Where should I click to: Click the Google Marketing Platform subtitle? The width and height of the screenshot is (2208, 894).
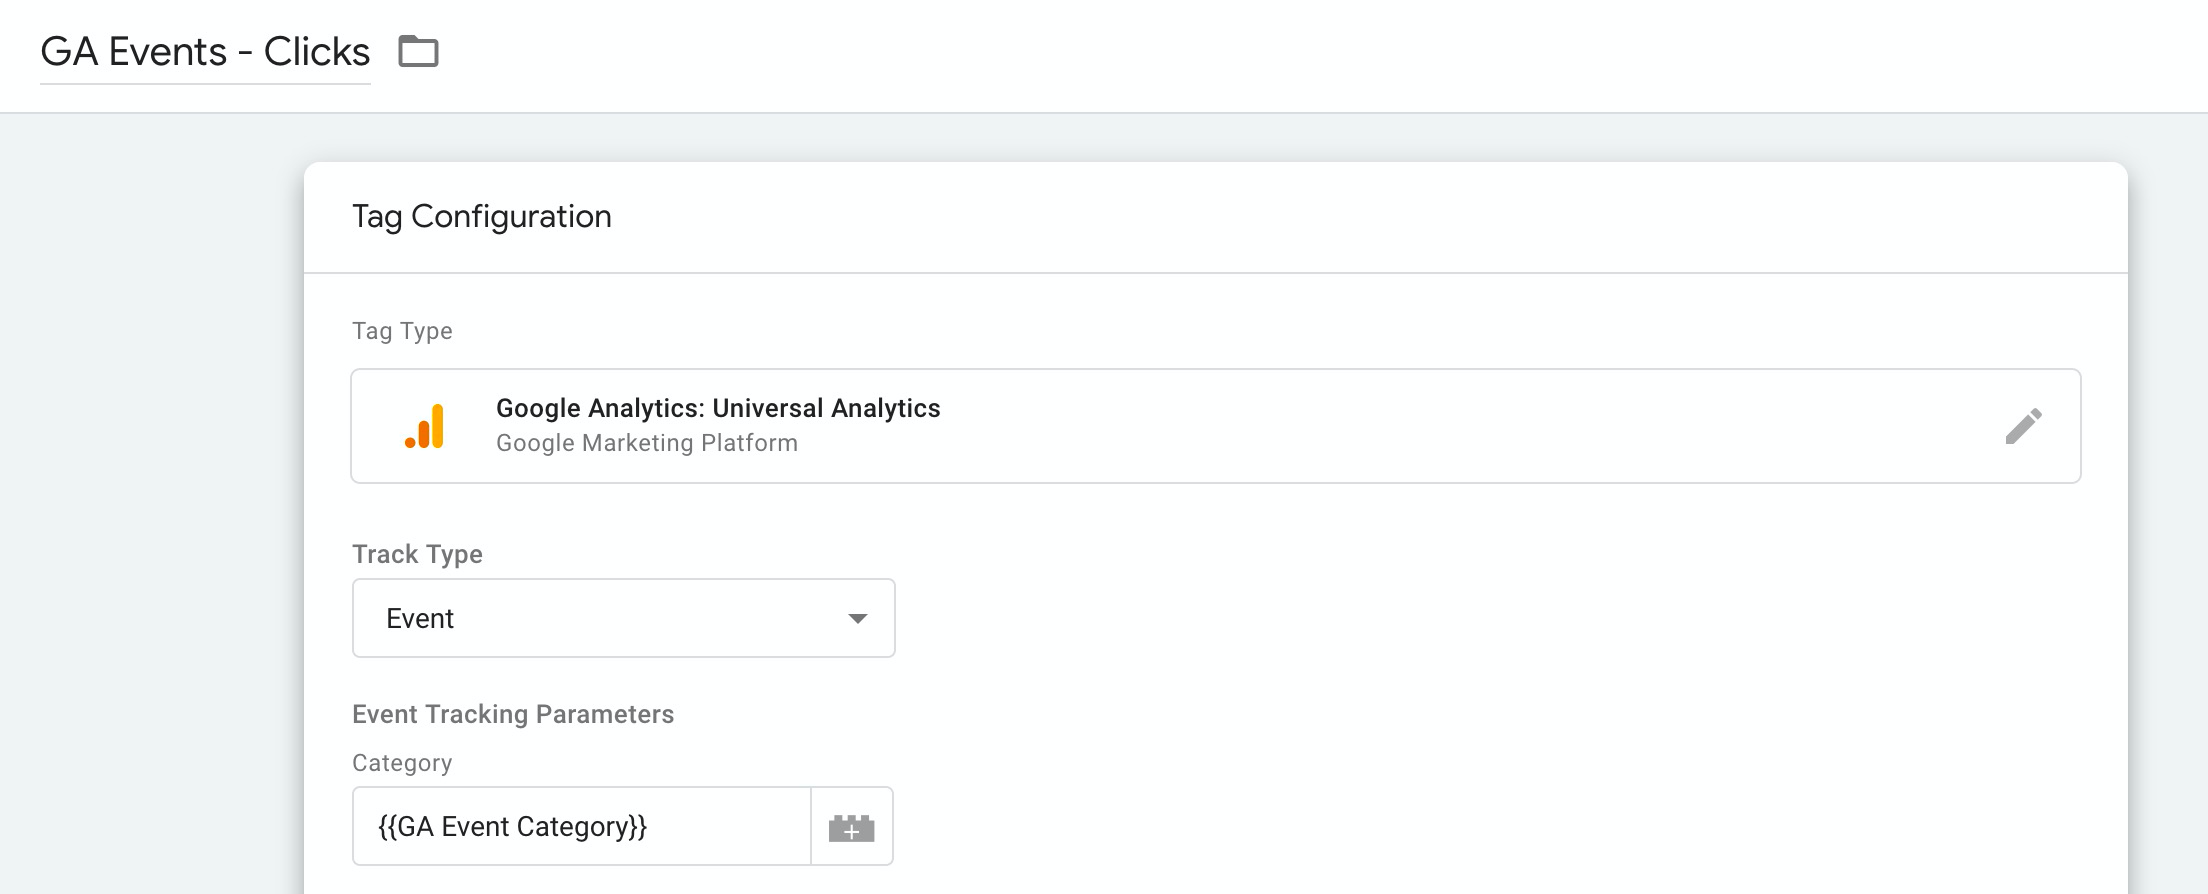point(647,443)
